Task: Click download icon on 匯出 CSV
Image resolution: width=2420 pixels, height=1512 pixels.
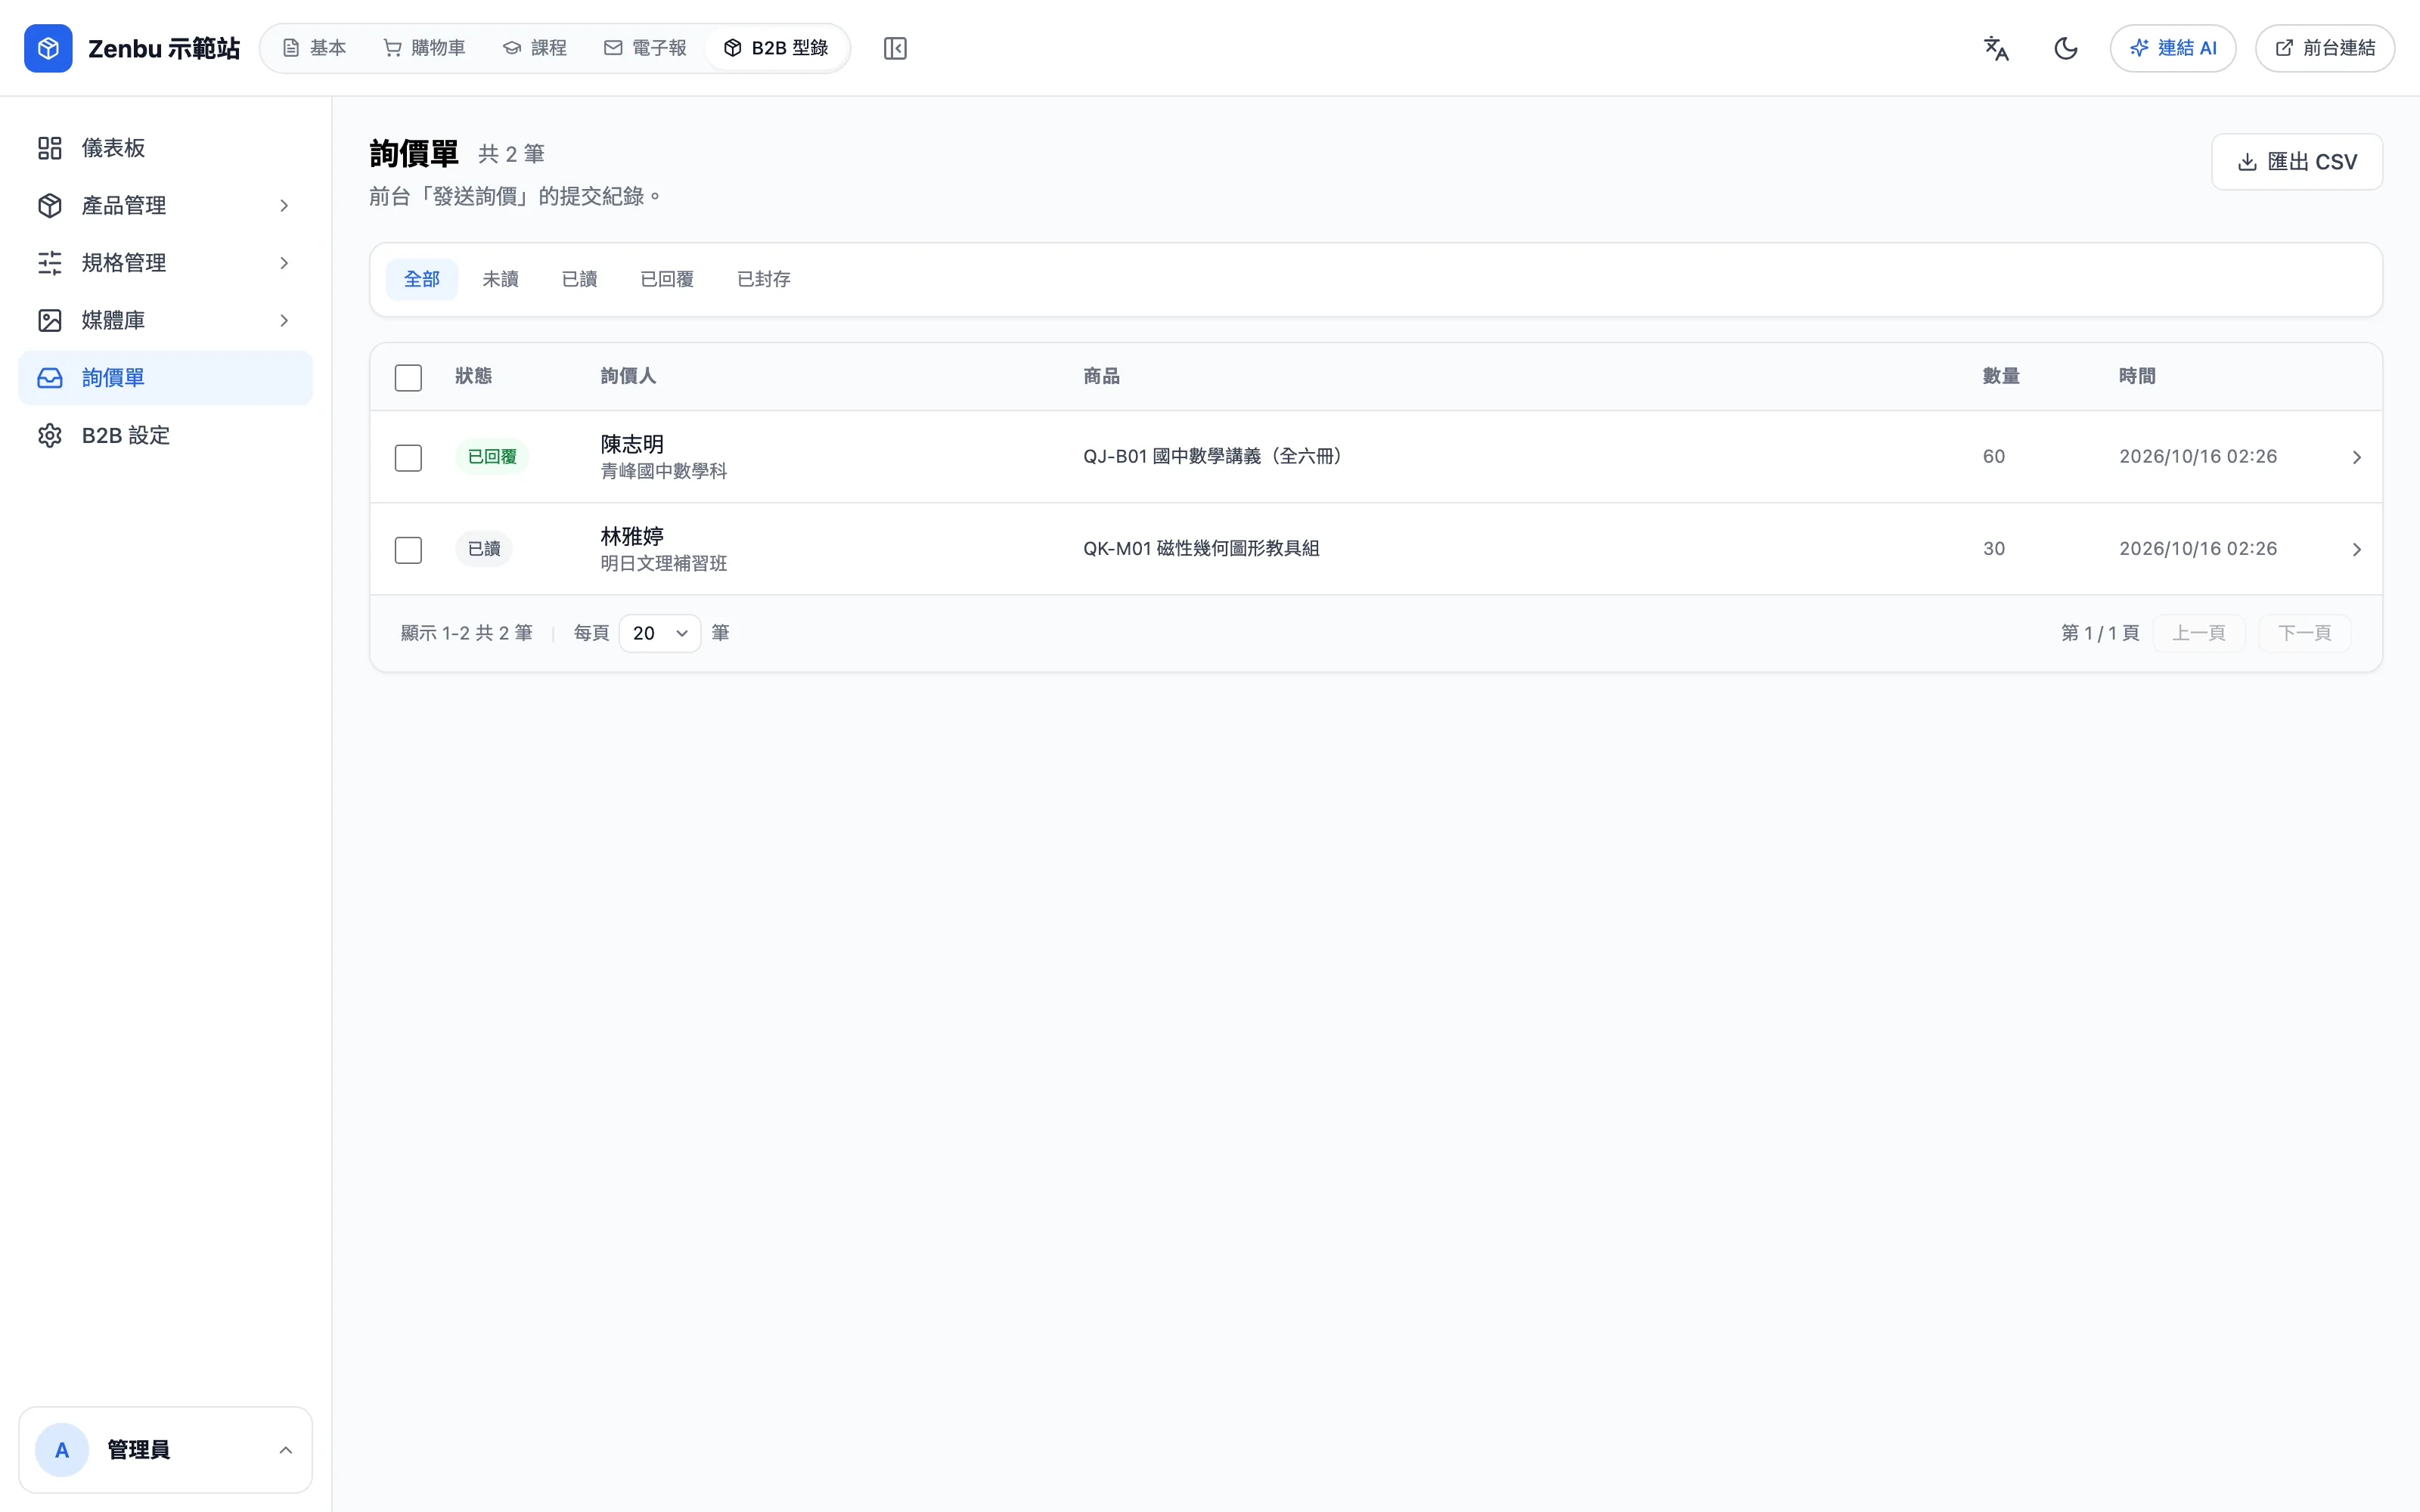Action: [x=2247, y=162]
